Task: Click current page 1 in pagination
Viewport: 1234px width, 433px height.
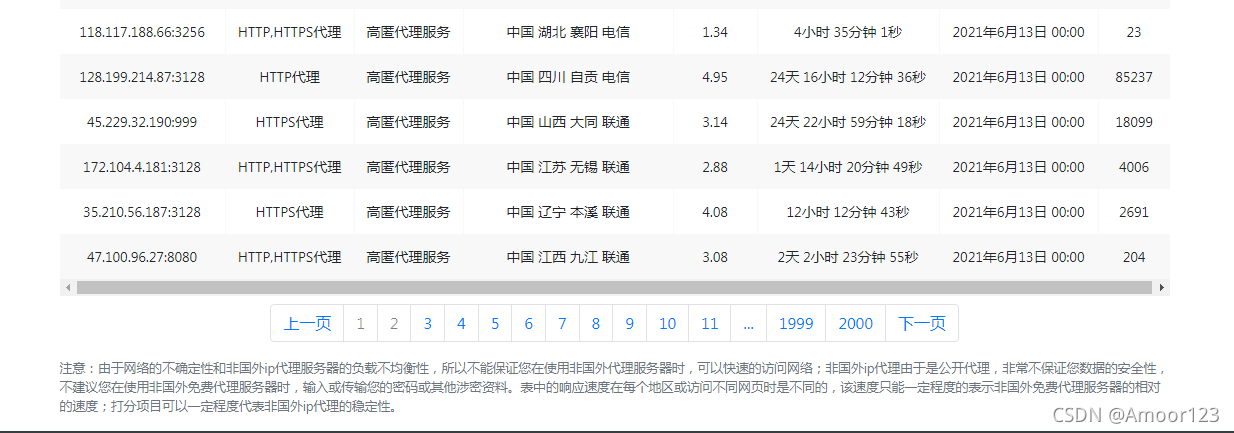Action: click(x=360, y=323)
